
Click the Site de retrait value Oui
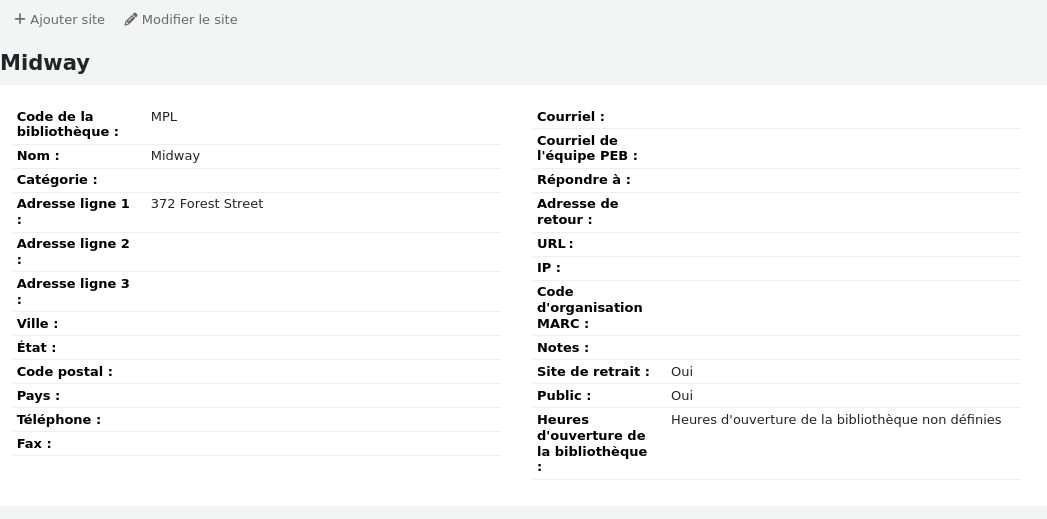click(682, 371)
